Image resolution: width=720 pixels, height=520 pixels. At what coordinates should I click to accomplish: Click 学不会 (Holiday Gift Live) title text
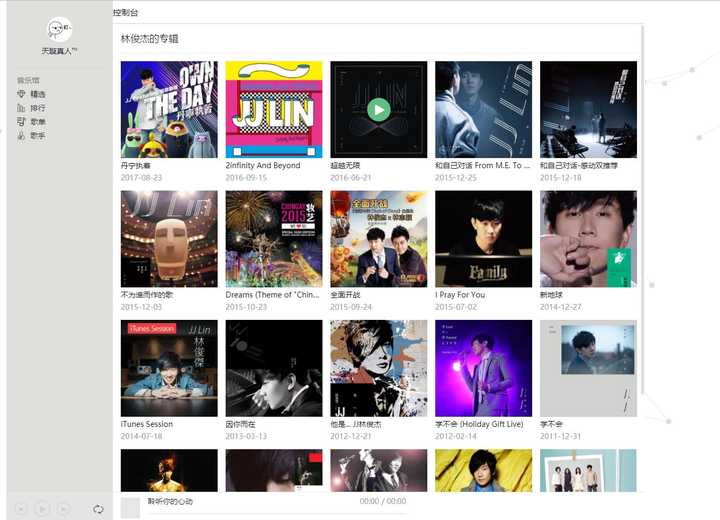click(479, 424)
